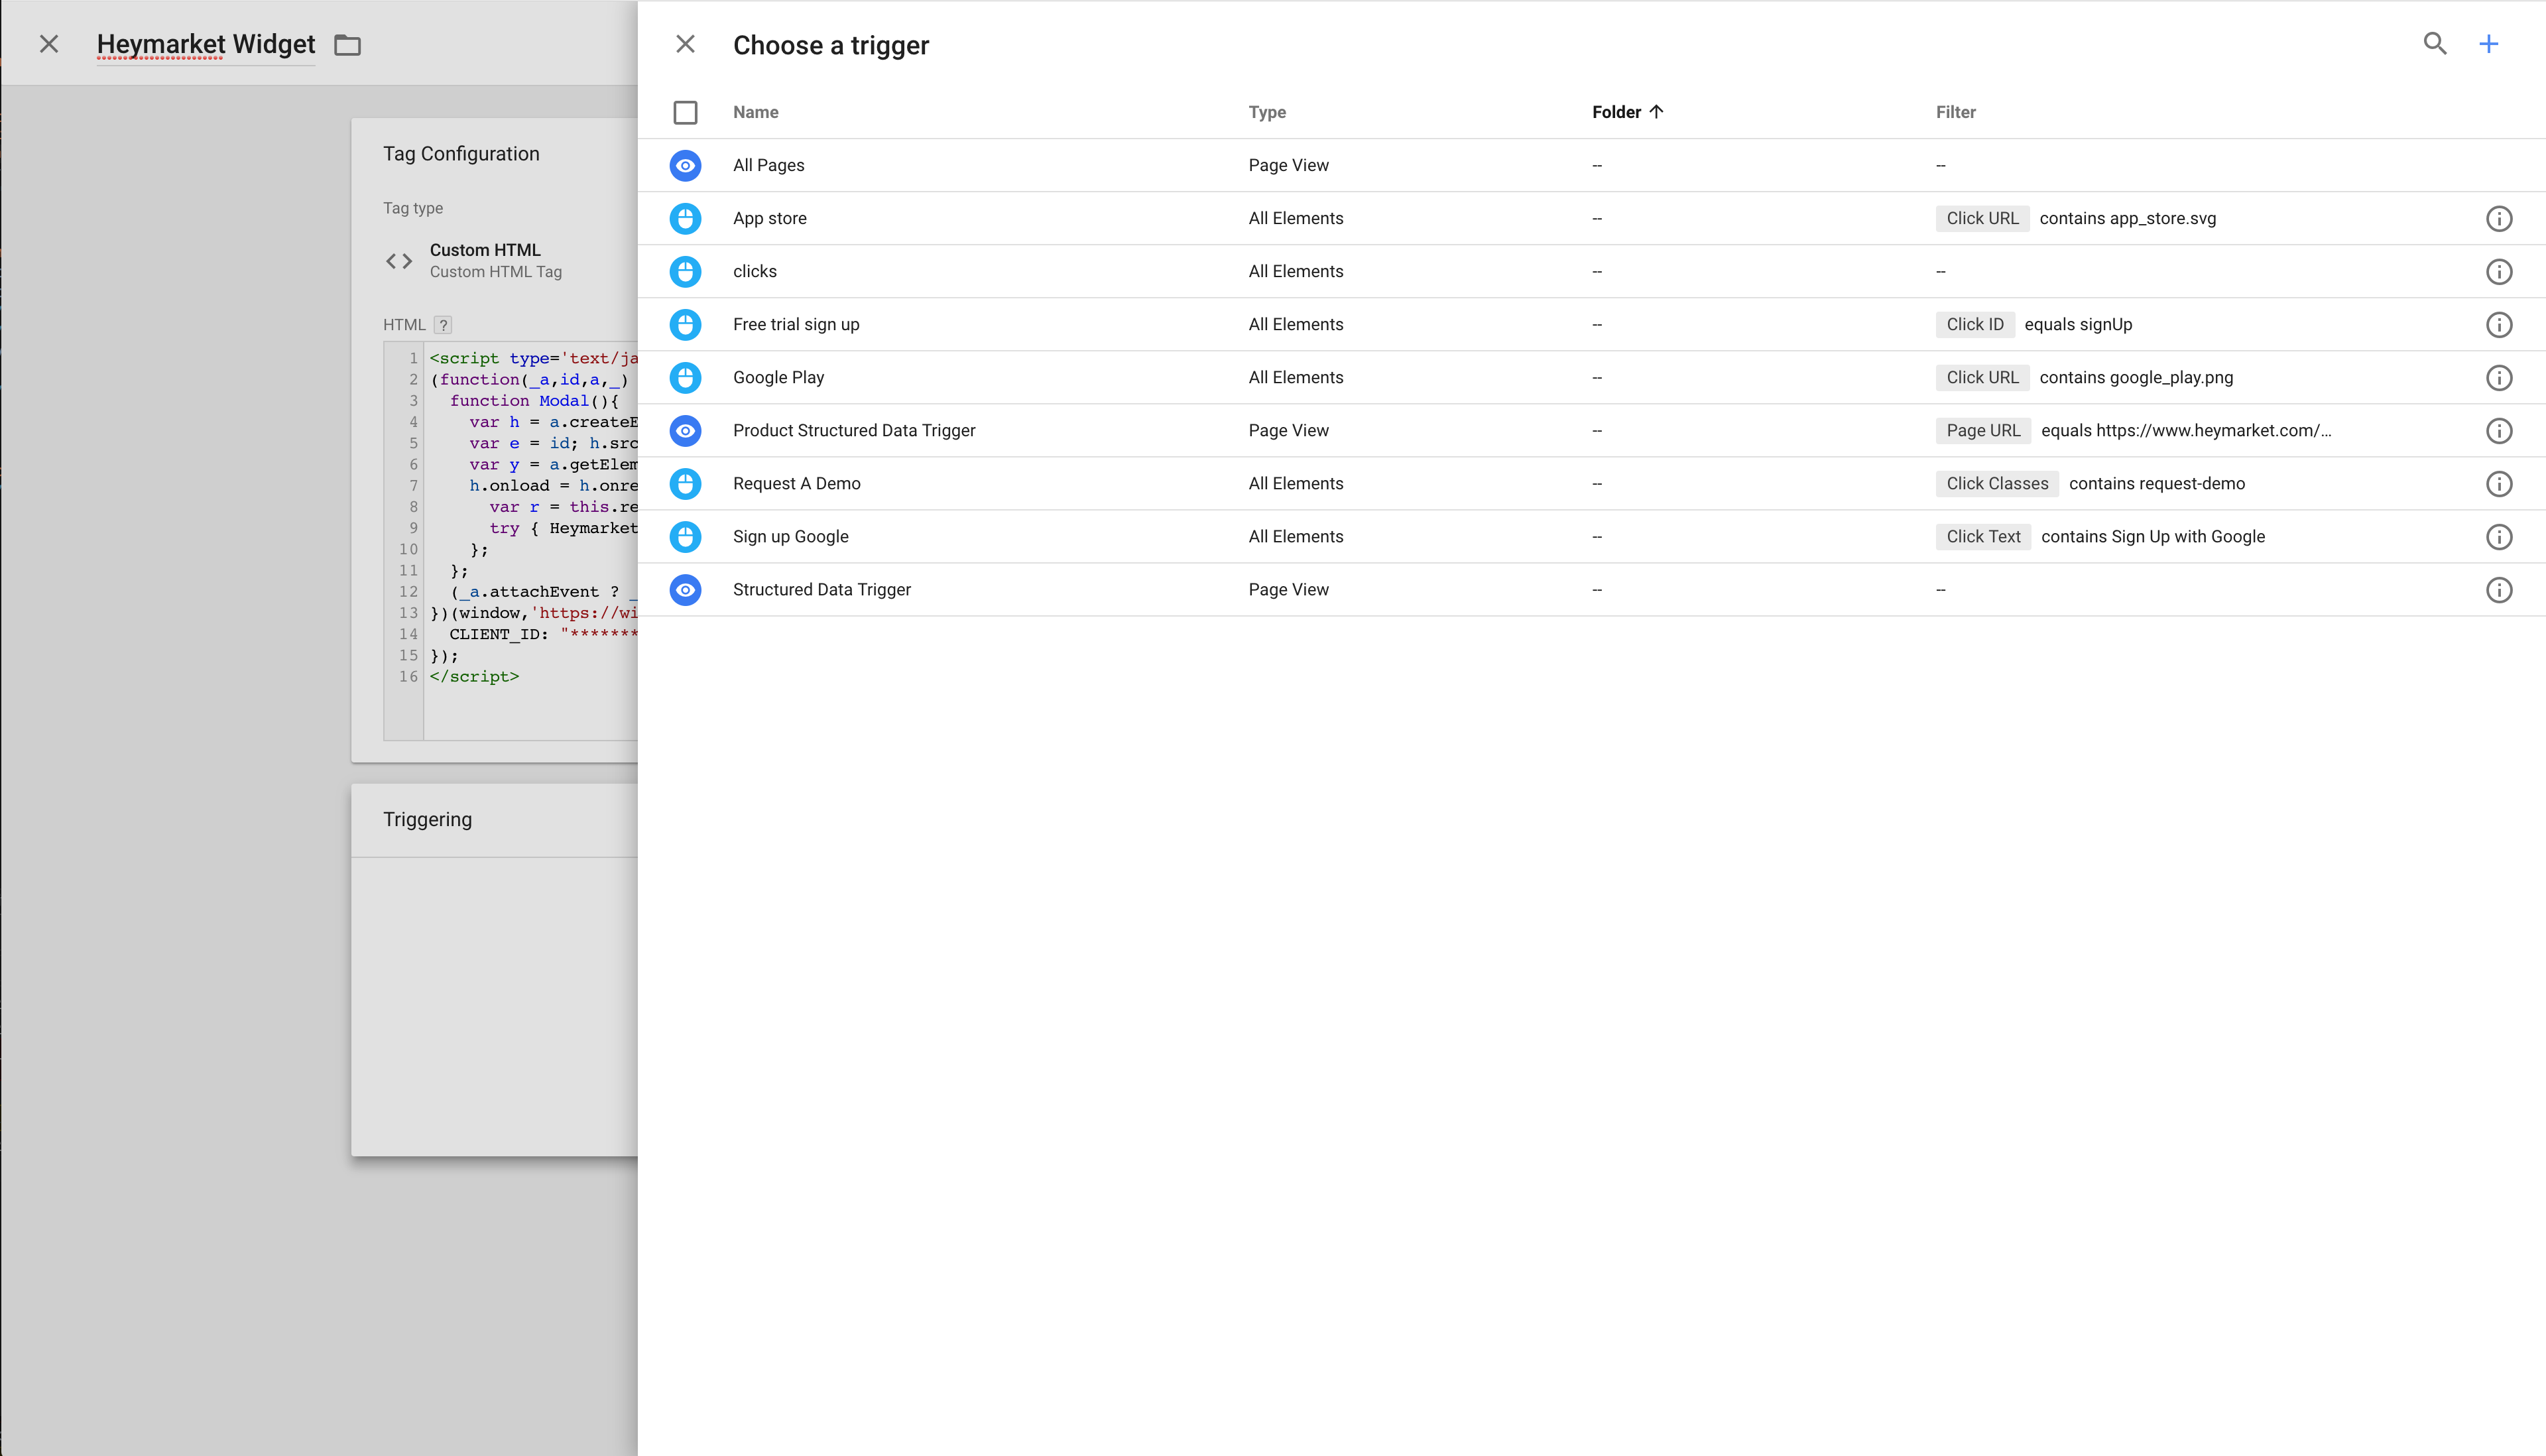Close the Heymarket Widget tag editor

(x=49, y=44)
